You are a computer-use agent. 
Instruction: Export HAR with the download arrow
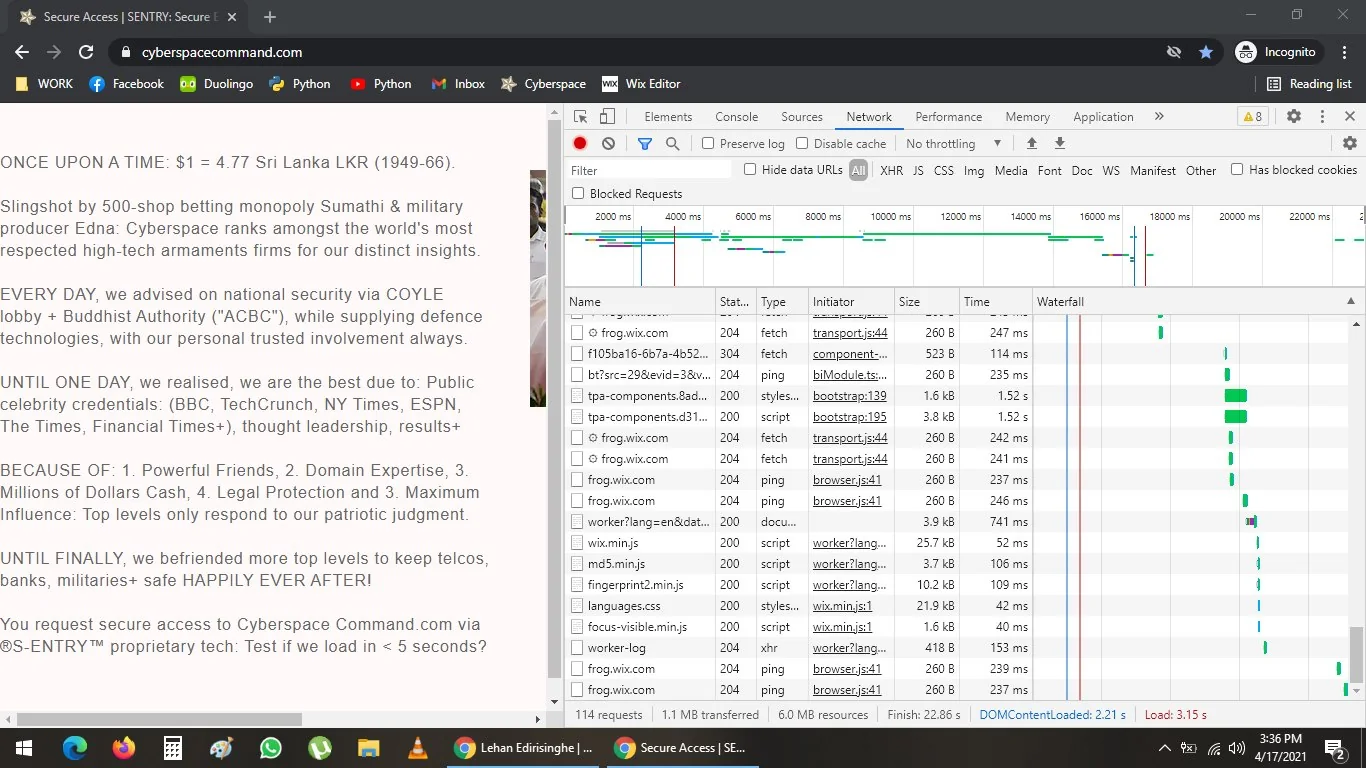tap(1060, 144)
